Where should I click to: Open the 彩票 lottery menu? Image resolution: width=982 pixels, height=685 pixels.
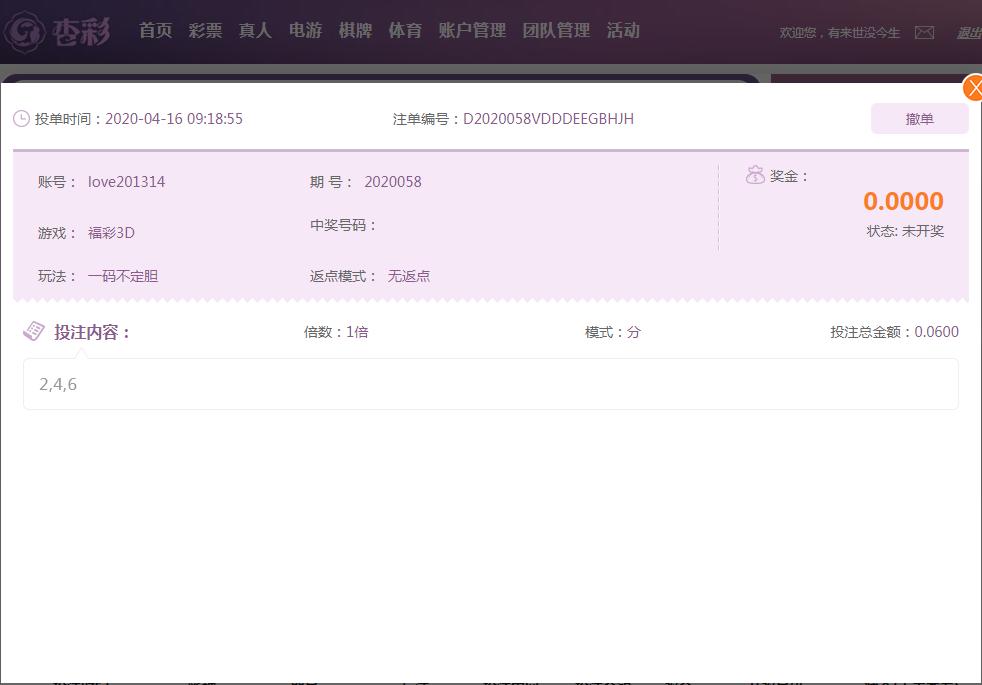click(x=205, y=30)
